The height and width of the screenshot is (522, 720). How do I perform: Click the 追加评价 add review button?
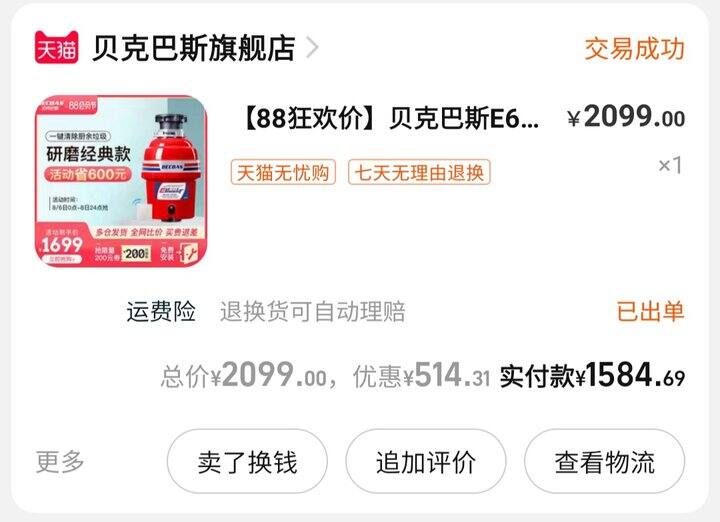click(x=426, y=461)
